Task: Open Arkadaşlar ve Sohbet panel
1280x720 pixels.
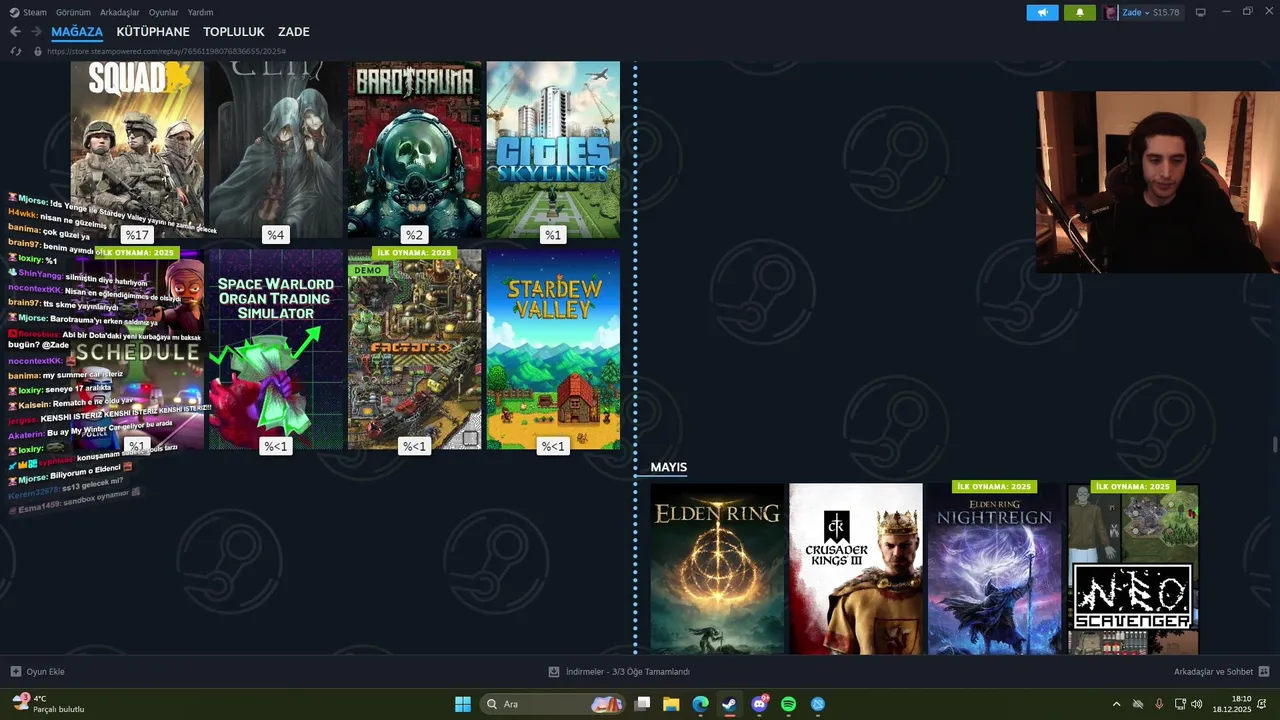Action: click(x=1221, y=672)
